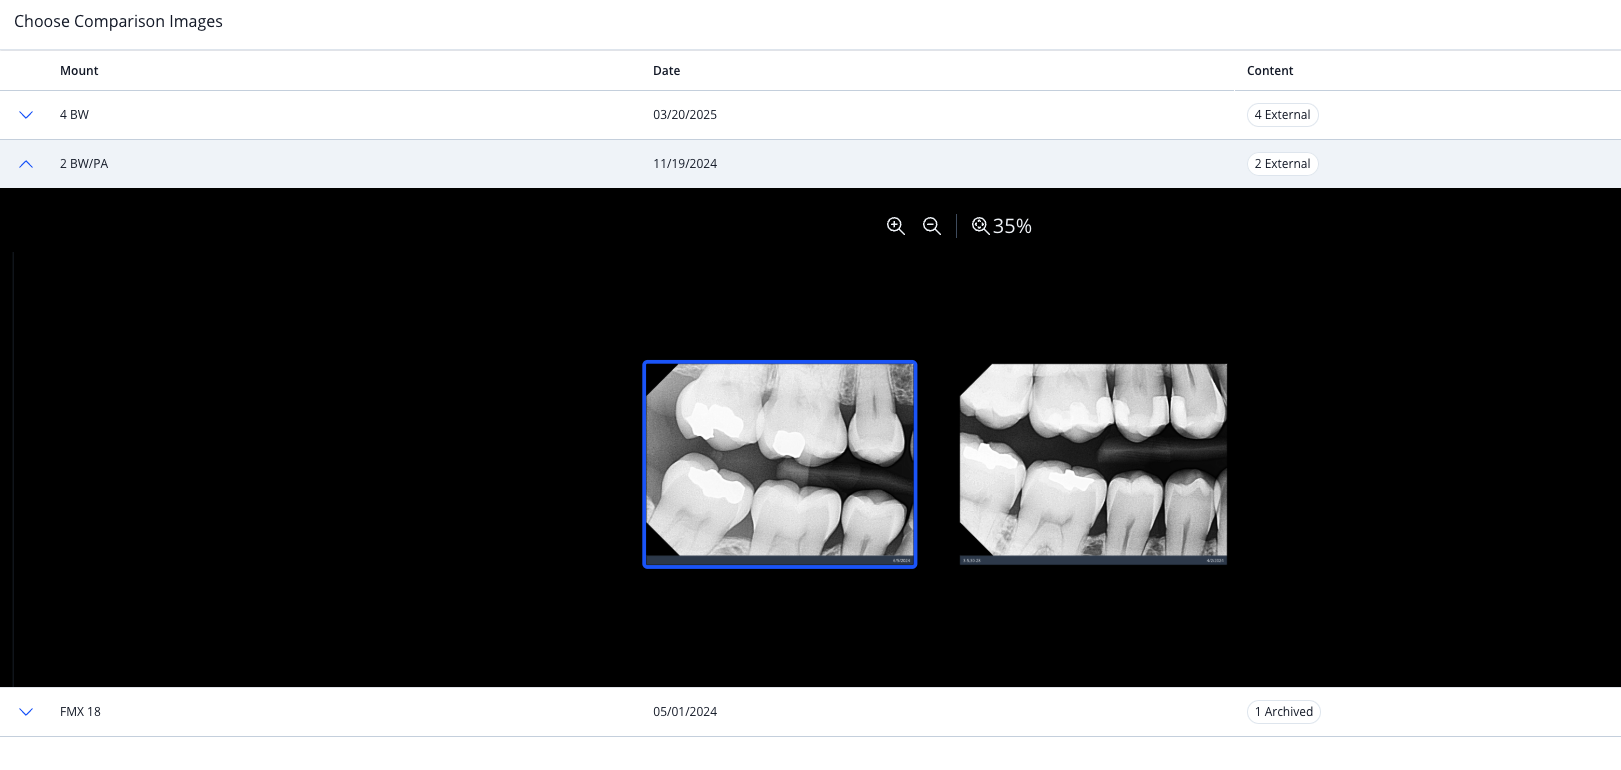The height and width of the screenshot is (770, 1621).
Task: Click the Mount column header
Action: (x=79, y=71)
